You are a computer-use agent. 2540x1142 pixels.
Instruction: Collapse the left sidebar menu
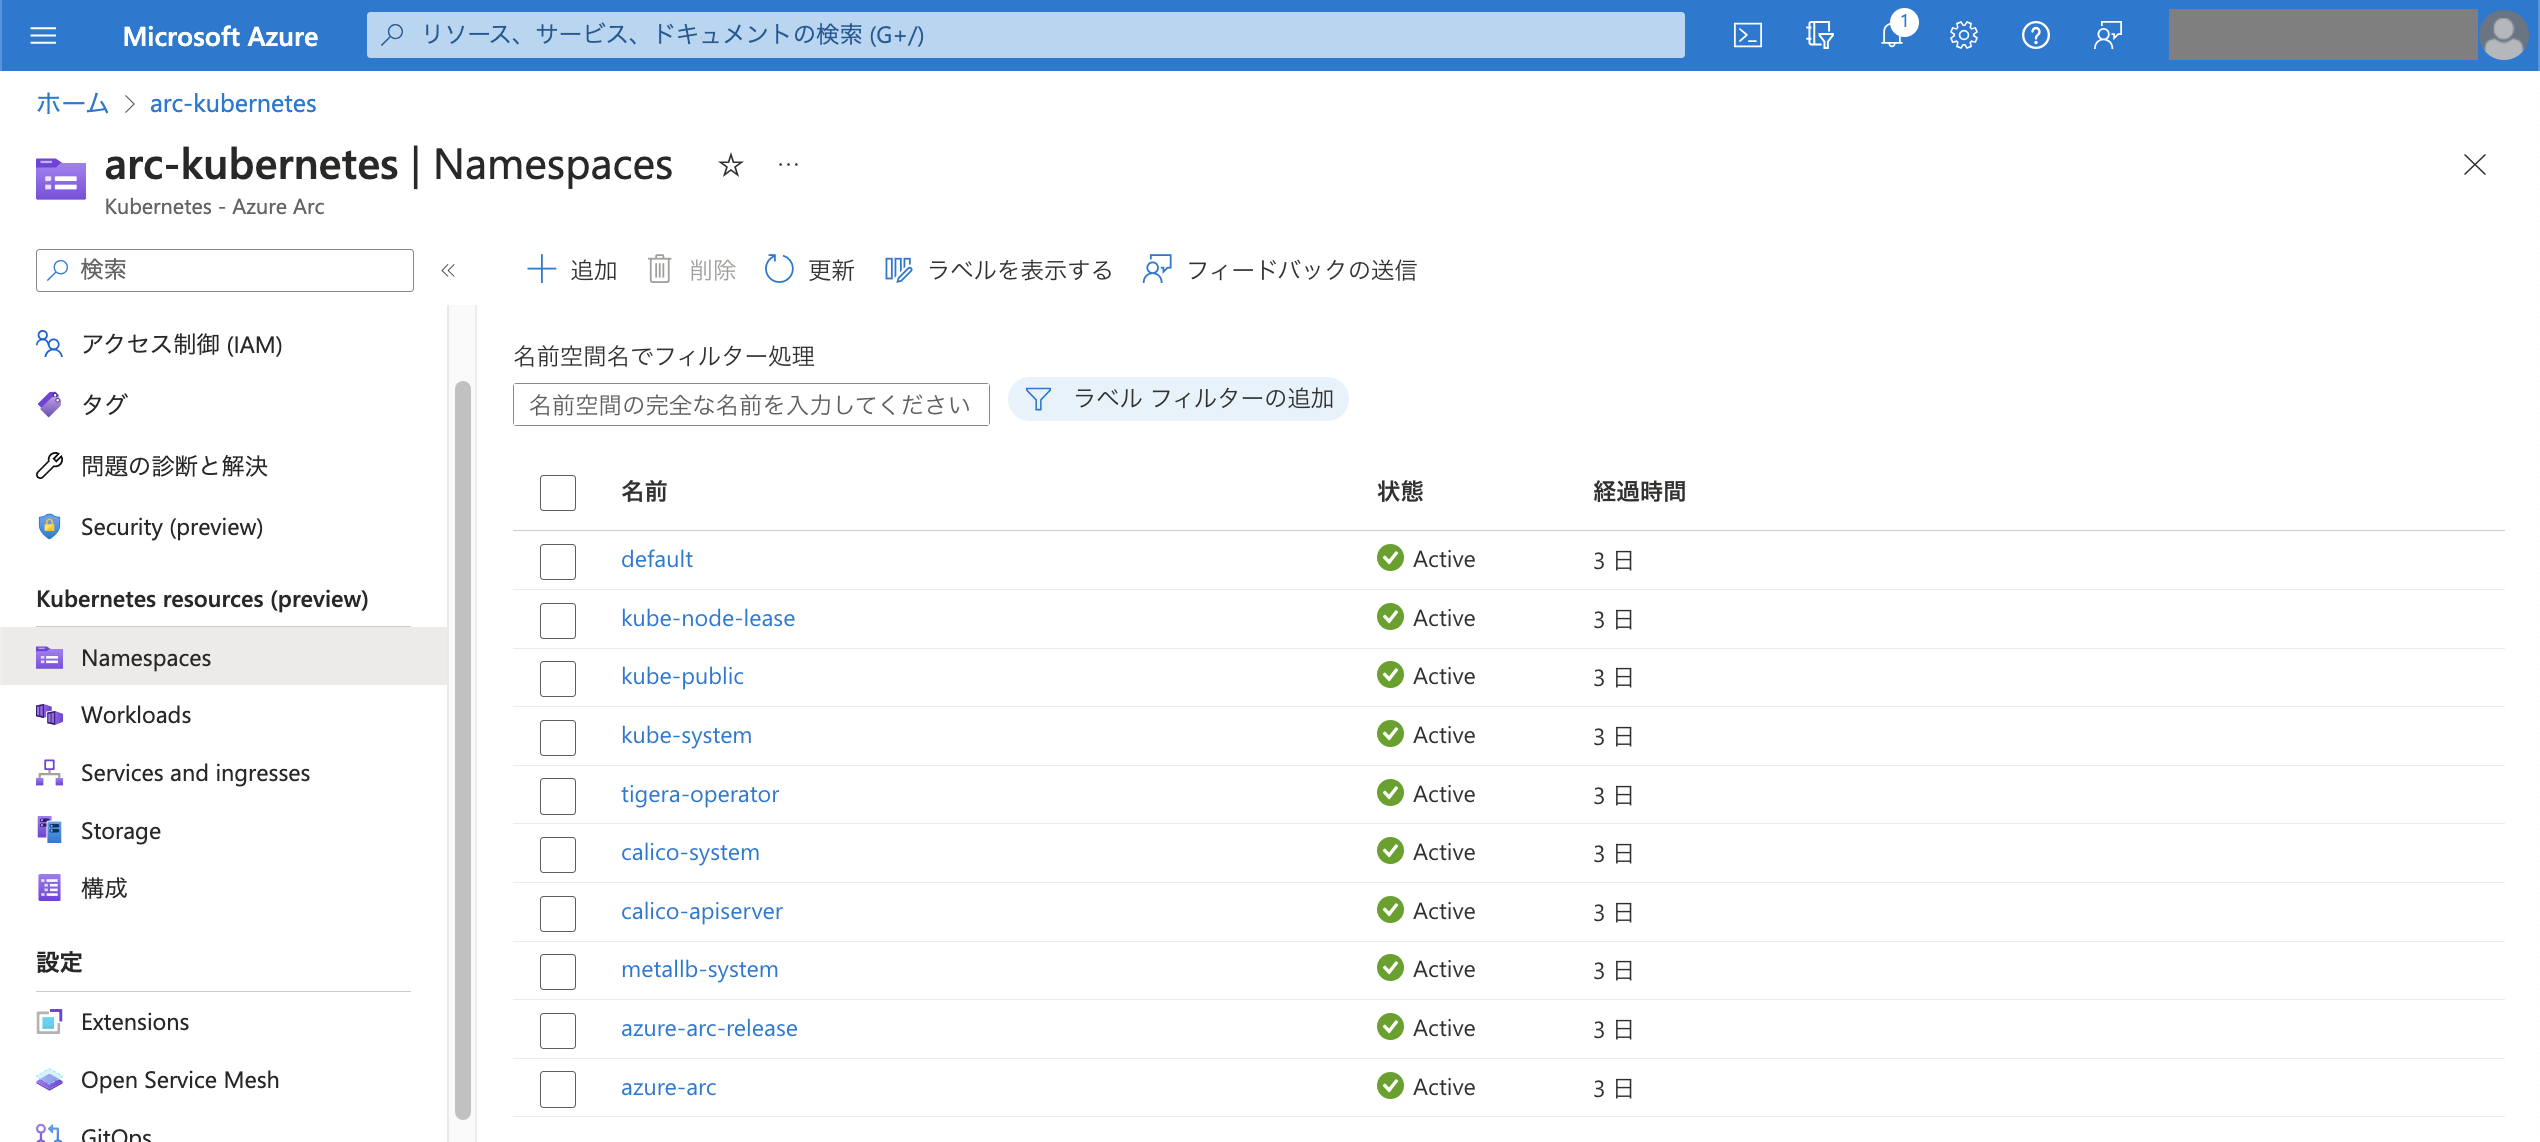point(448,270)
